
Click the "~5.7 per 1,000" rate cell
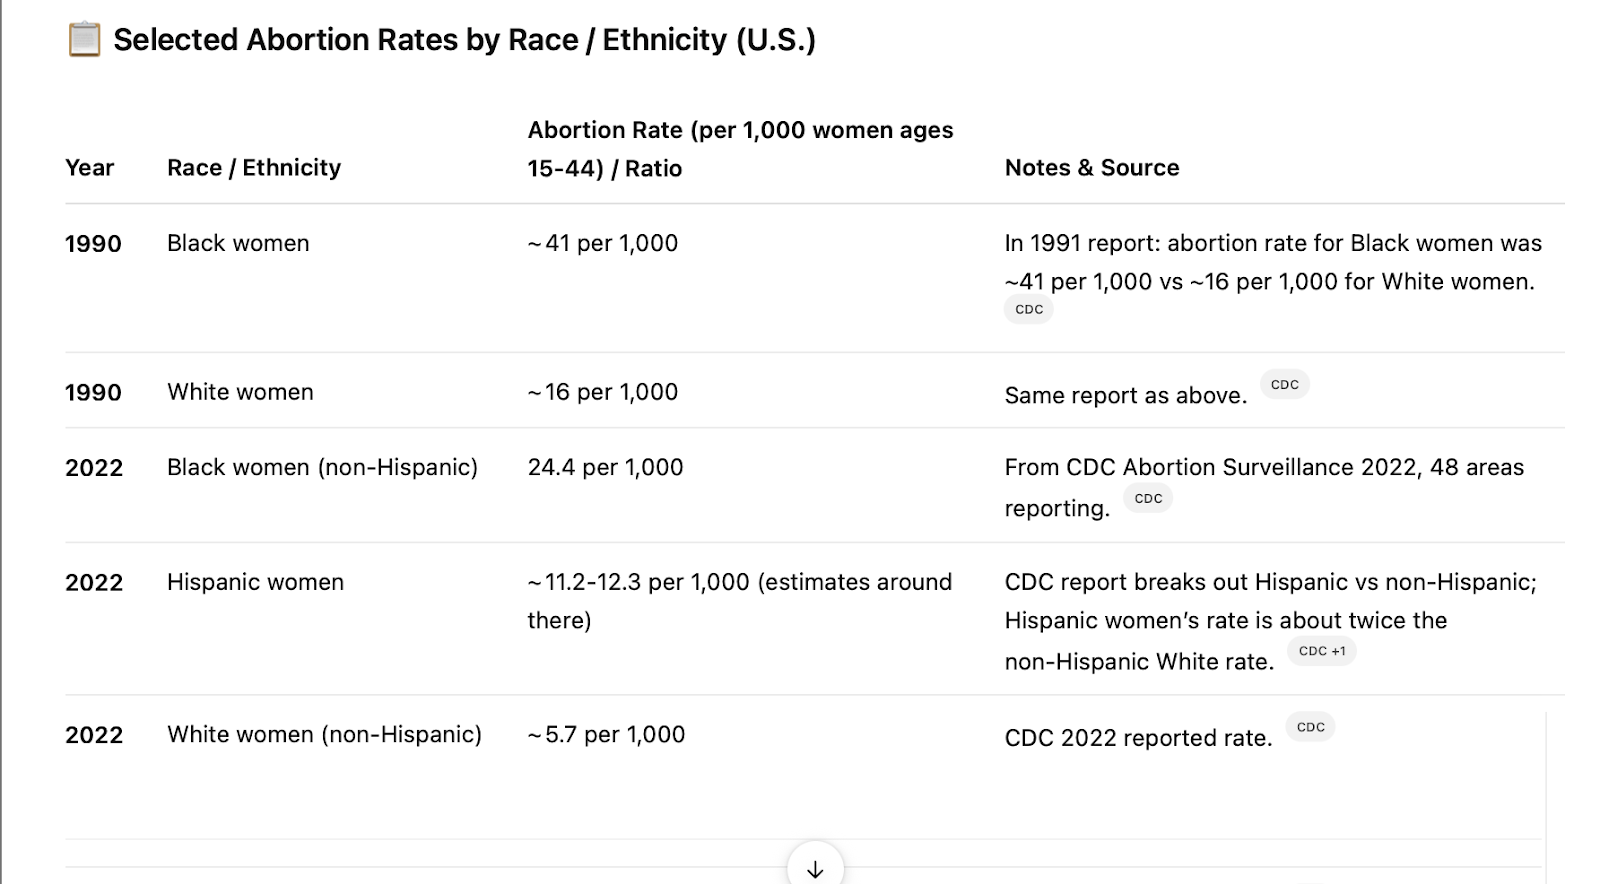pos(607,734)
